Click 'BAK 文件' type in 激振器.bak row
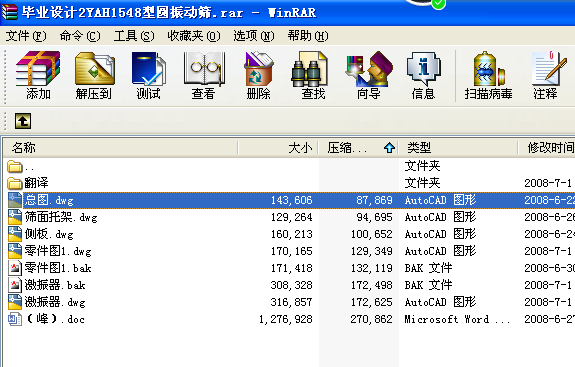The image size is (575, 367). tap(428, 285)
